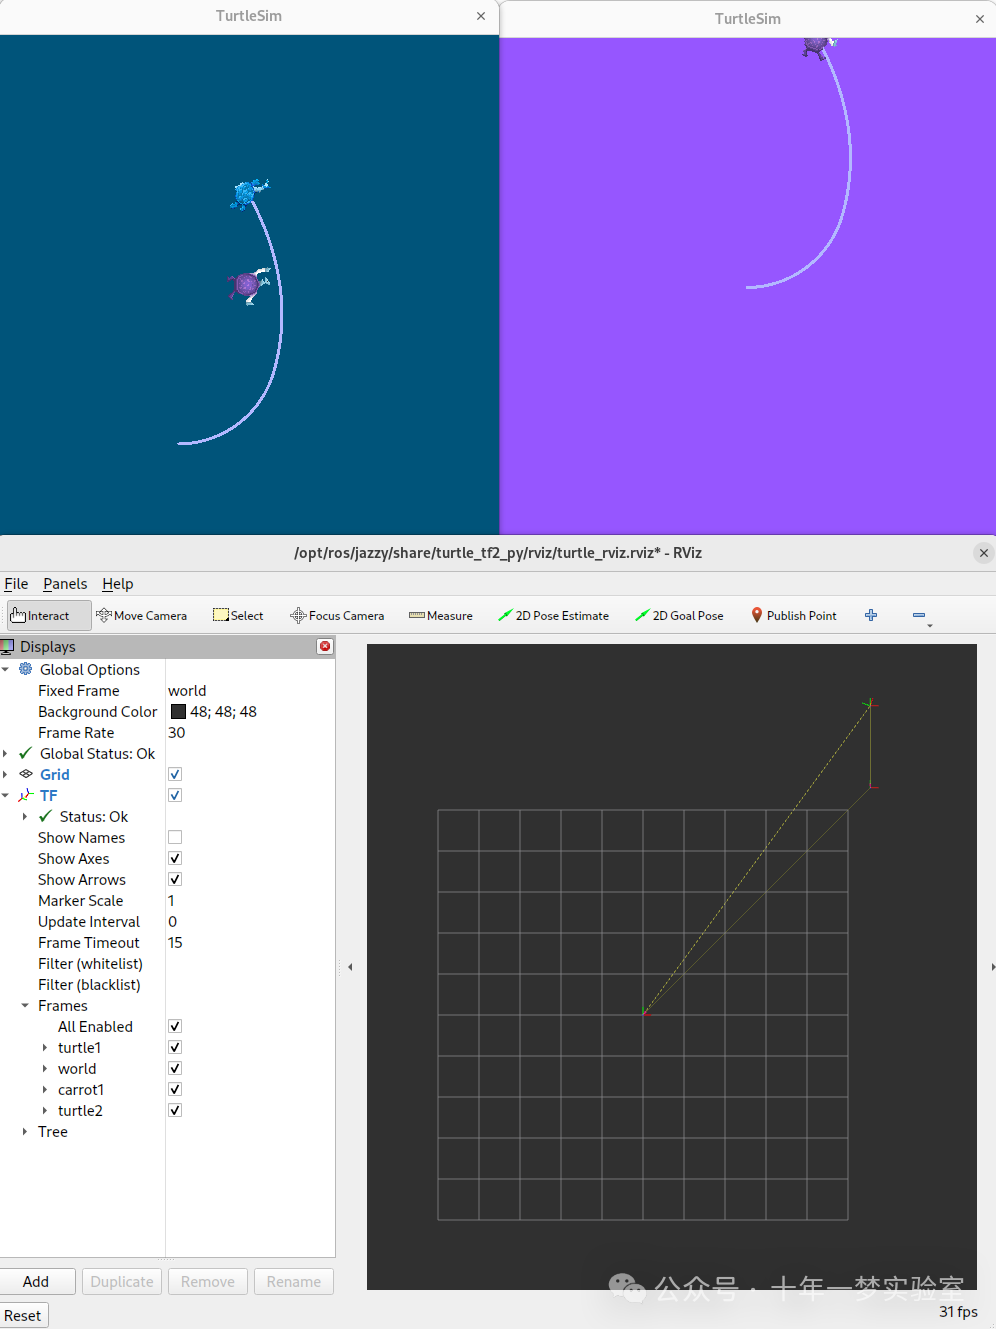The height and width of the screenshot is (1329, 996).
Task: Toggle the world frame checkbox
Action: coord(175,1068)
